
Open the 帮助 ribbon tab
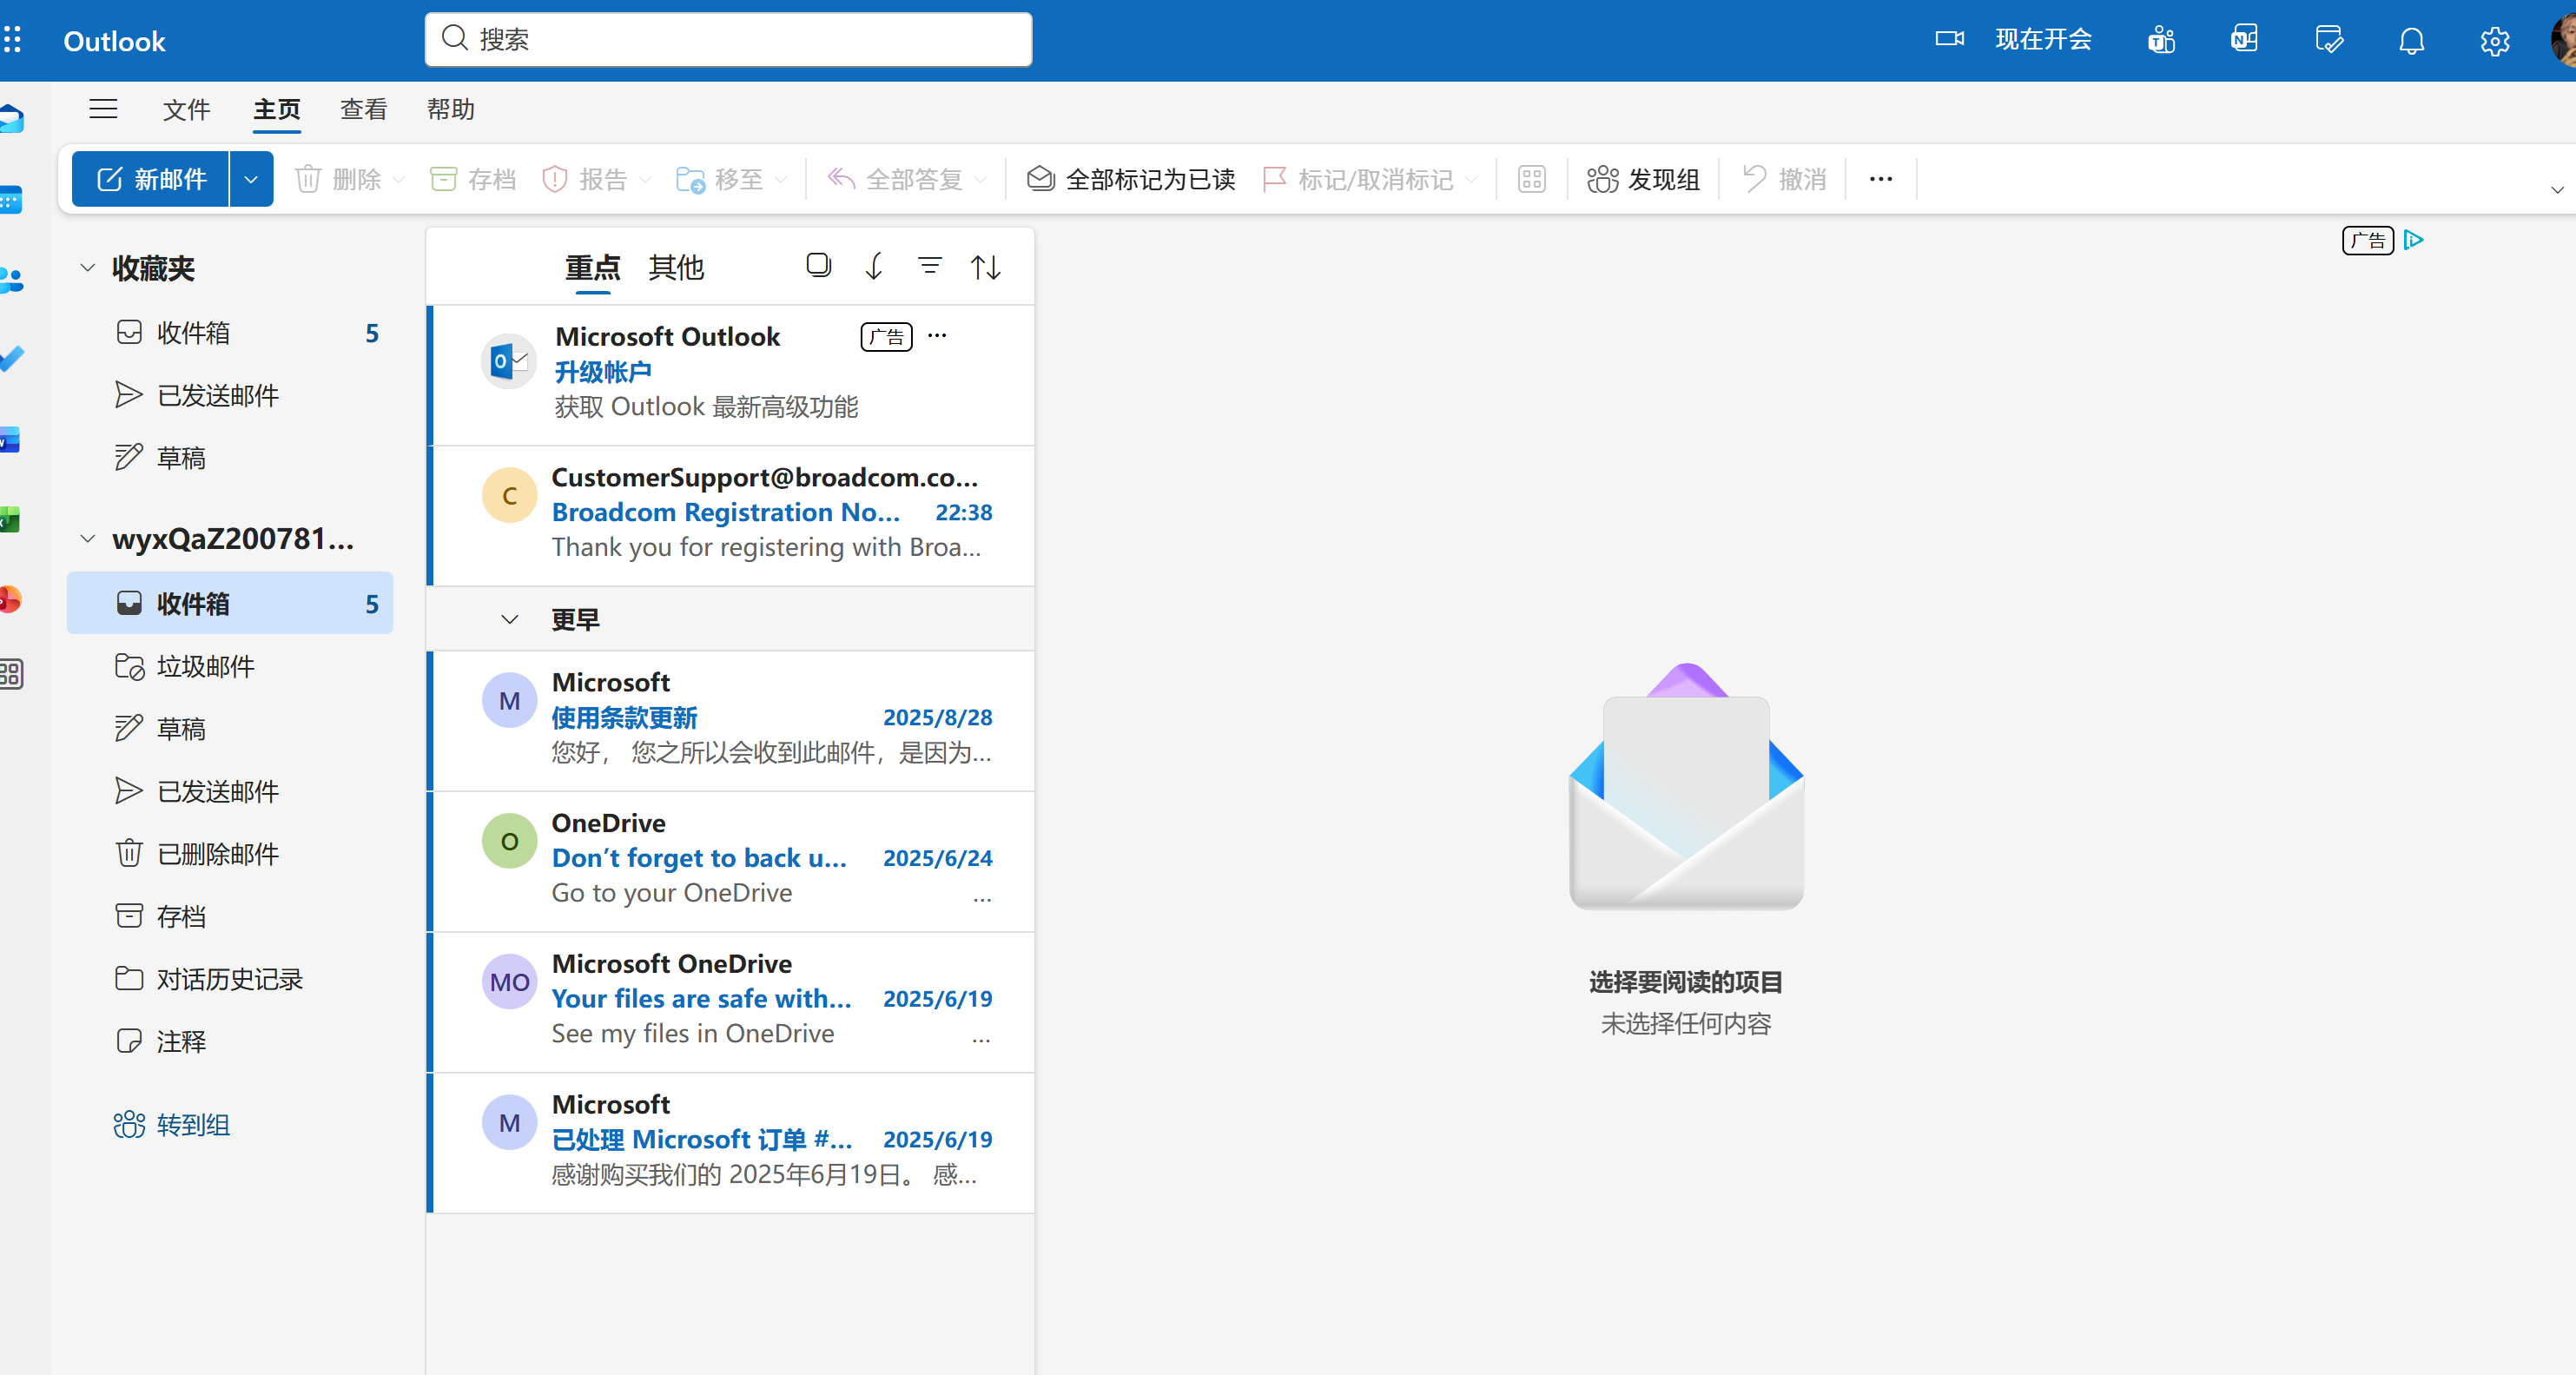point(451,109)
